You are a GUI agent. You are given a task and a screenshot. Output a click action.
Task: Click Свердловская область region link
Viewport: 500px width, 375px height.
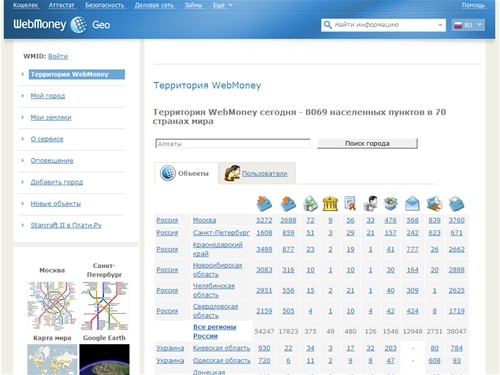point(215,311)
